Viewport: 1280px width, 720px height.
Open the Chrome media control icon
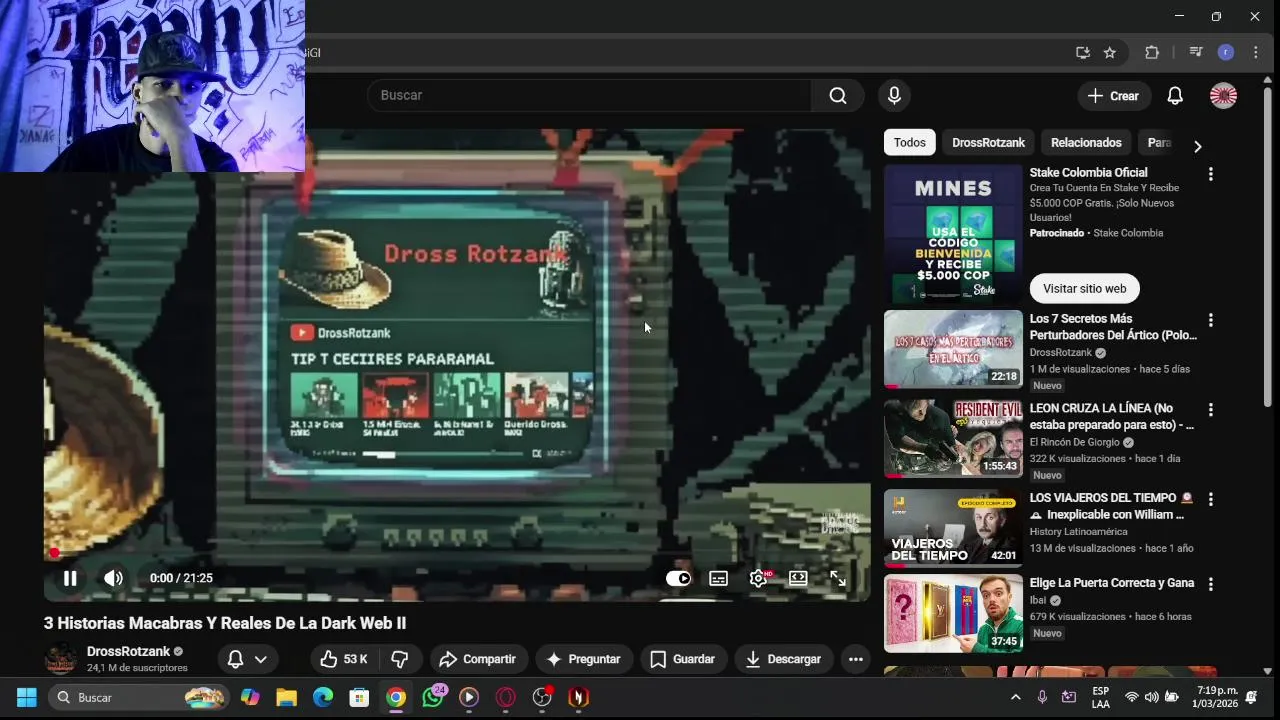[1195, 52]
